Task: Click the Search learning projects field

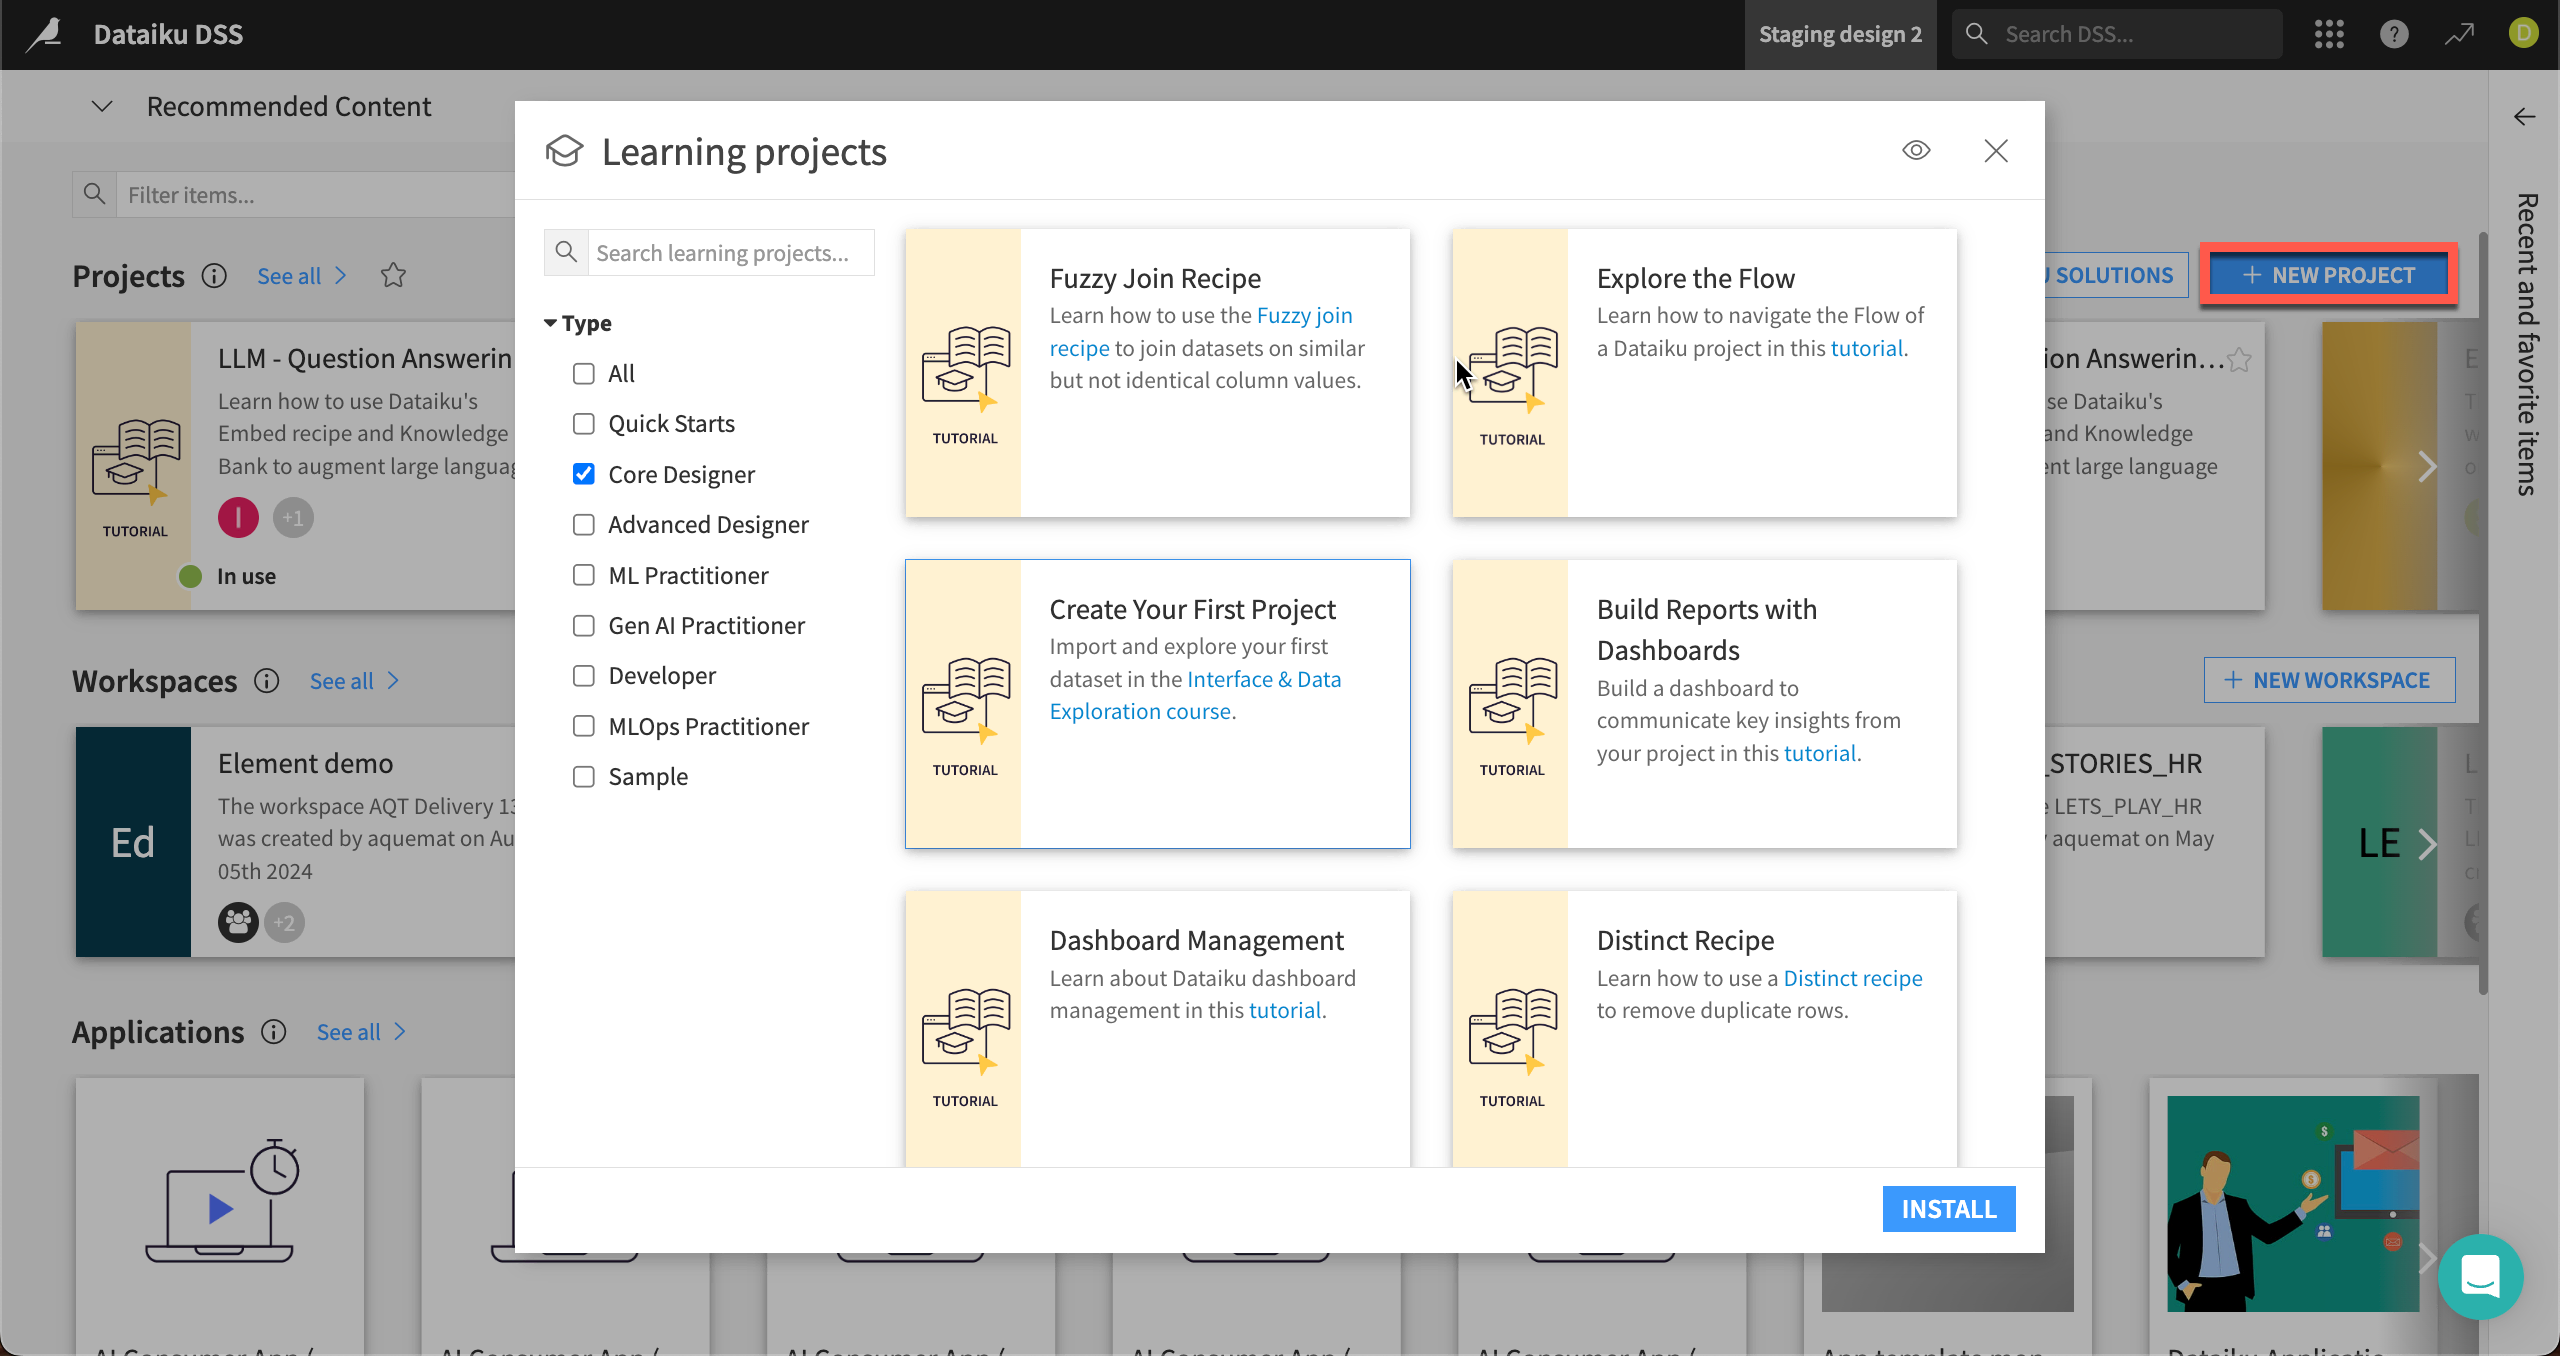Action: click(730, 252)
